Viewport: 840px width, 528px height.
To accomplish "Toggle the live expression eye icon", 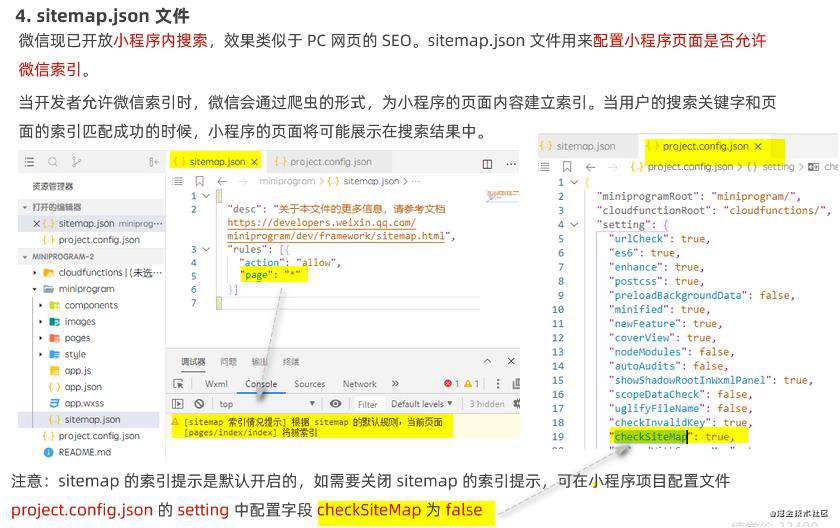I will click(x=335, y=404).
